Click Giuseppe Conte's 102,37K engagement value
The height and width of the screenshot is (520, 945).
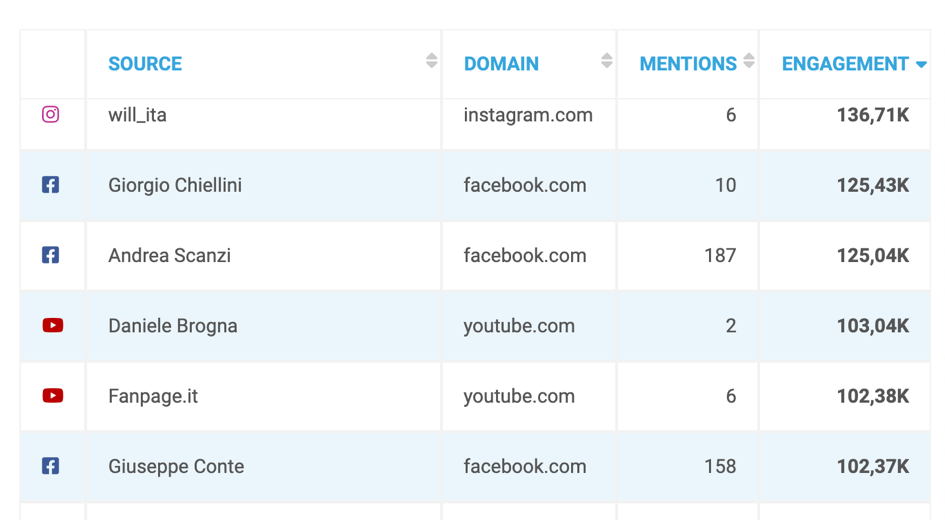872,466
